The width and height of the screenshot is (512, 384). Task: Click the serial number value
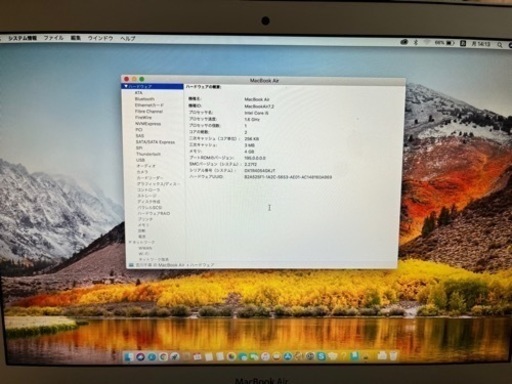[x=260, y=171]
